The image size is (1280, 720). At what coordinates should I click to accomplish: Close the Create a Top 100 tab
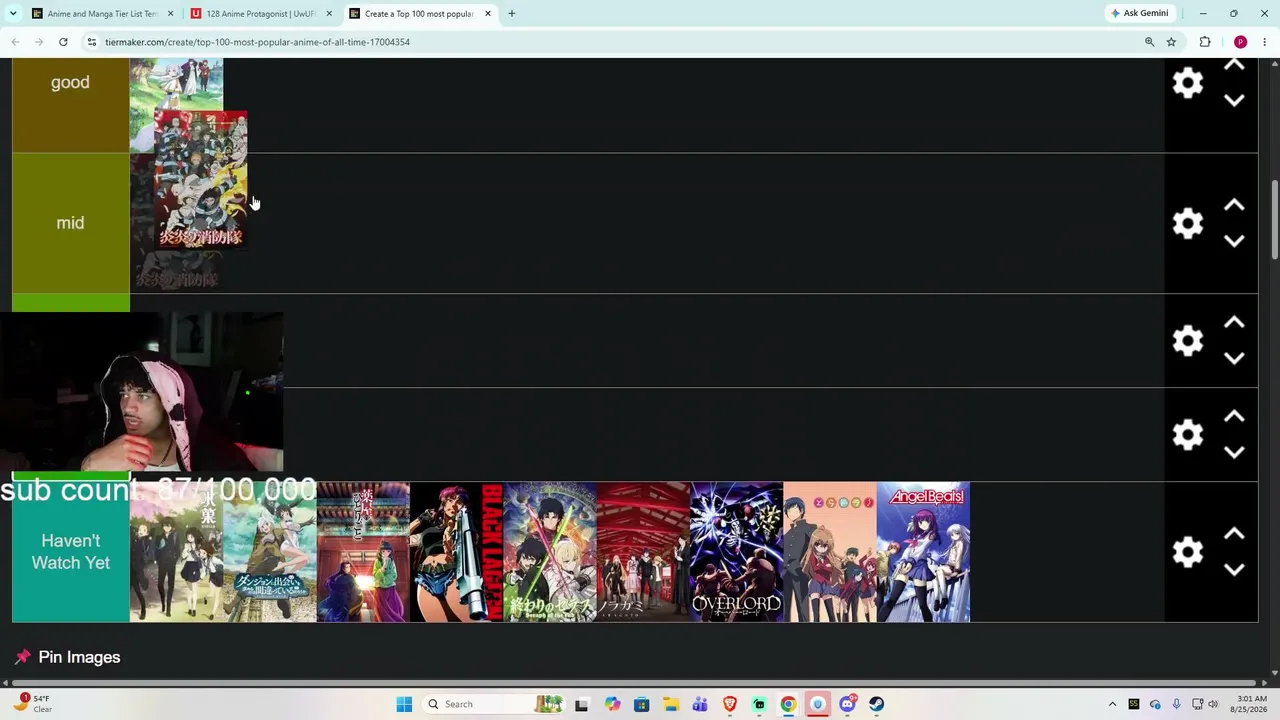click(488, 14)
